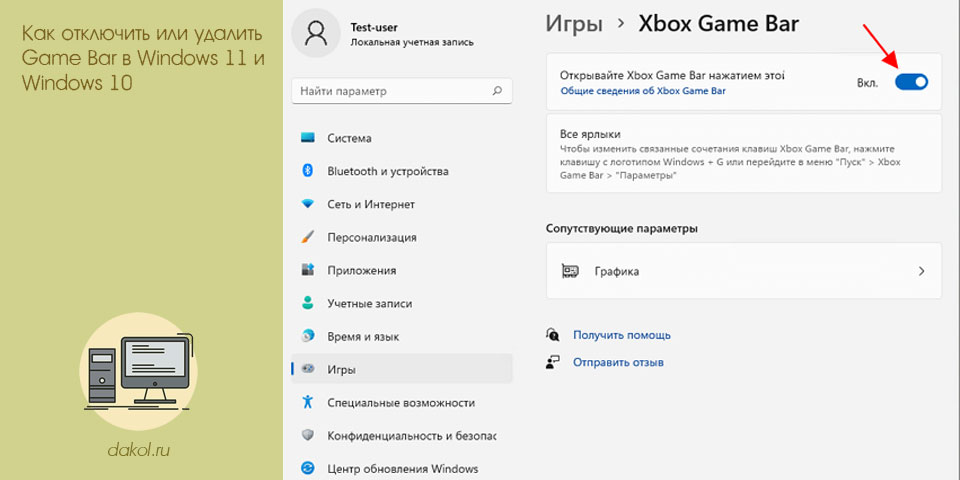
Task: Expand Графика with the chevron arrow
Action: click(921, 271)
